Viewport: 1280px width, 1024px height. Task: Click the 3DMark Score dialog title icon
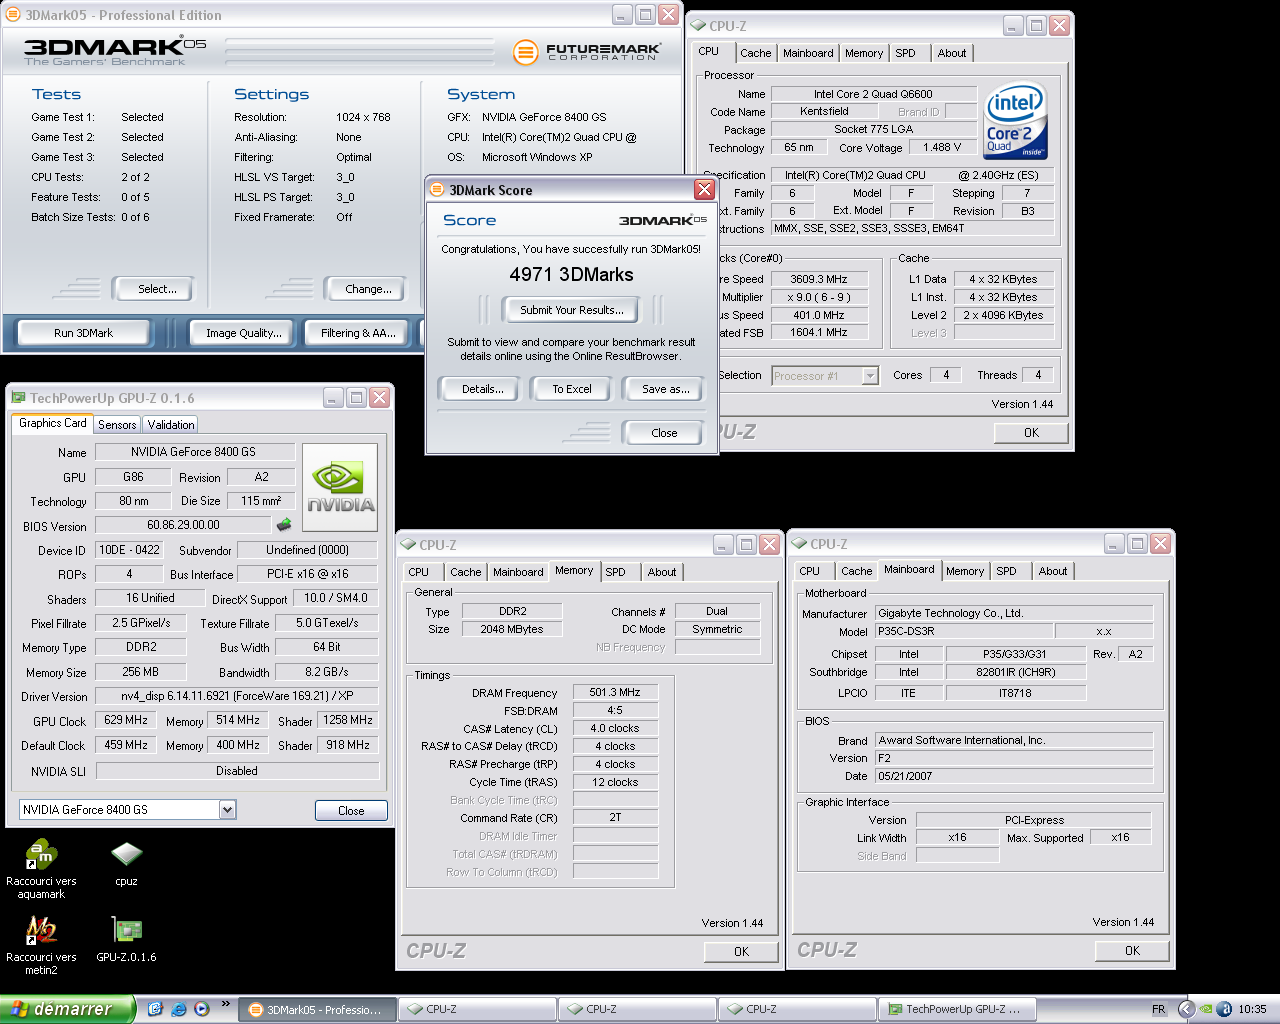[x=437, y=190]
